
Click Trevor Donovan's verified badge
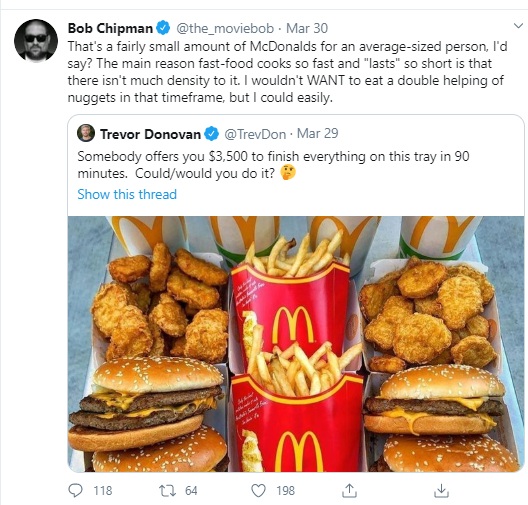point(211,134)
